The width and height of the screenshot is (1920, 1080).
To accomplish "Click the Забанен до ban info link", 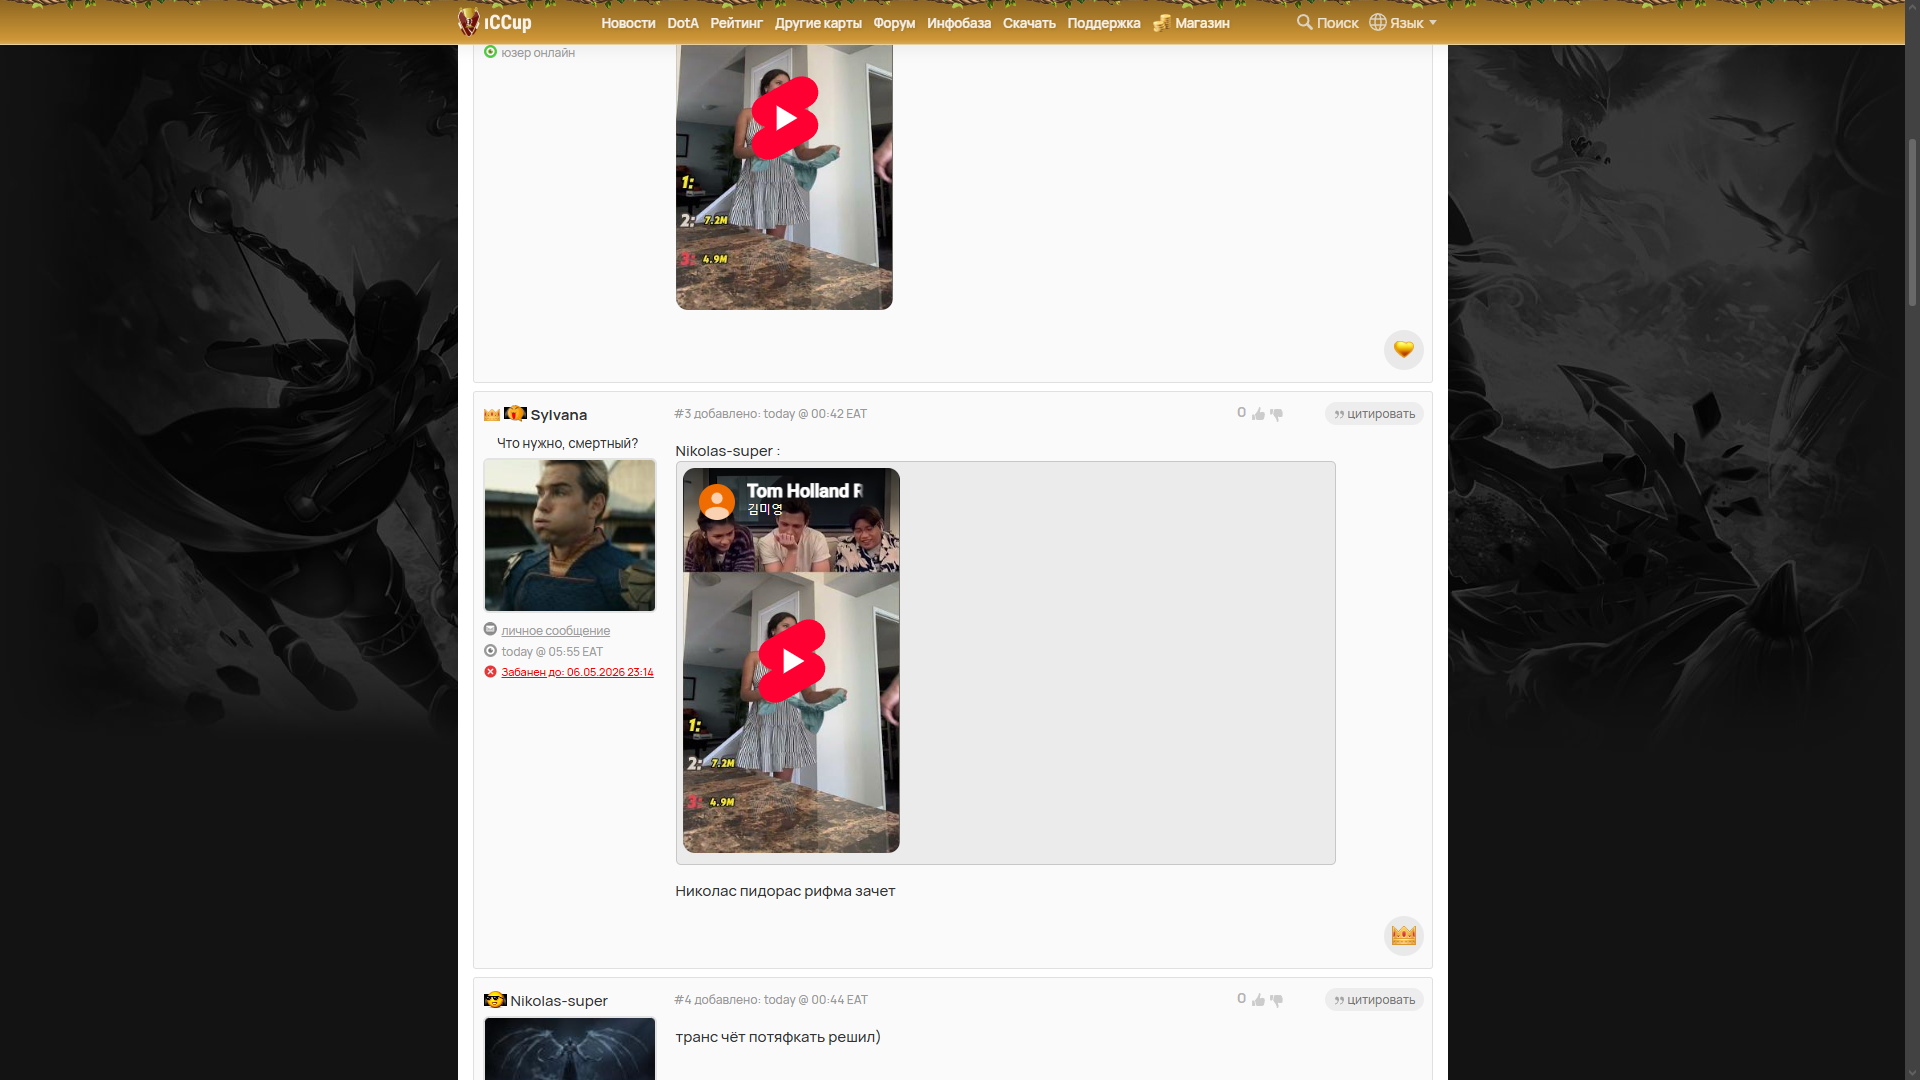I will (577, 672).
